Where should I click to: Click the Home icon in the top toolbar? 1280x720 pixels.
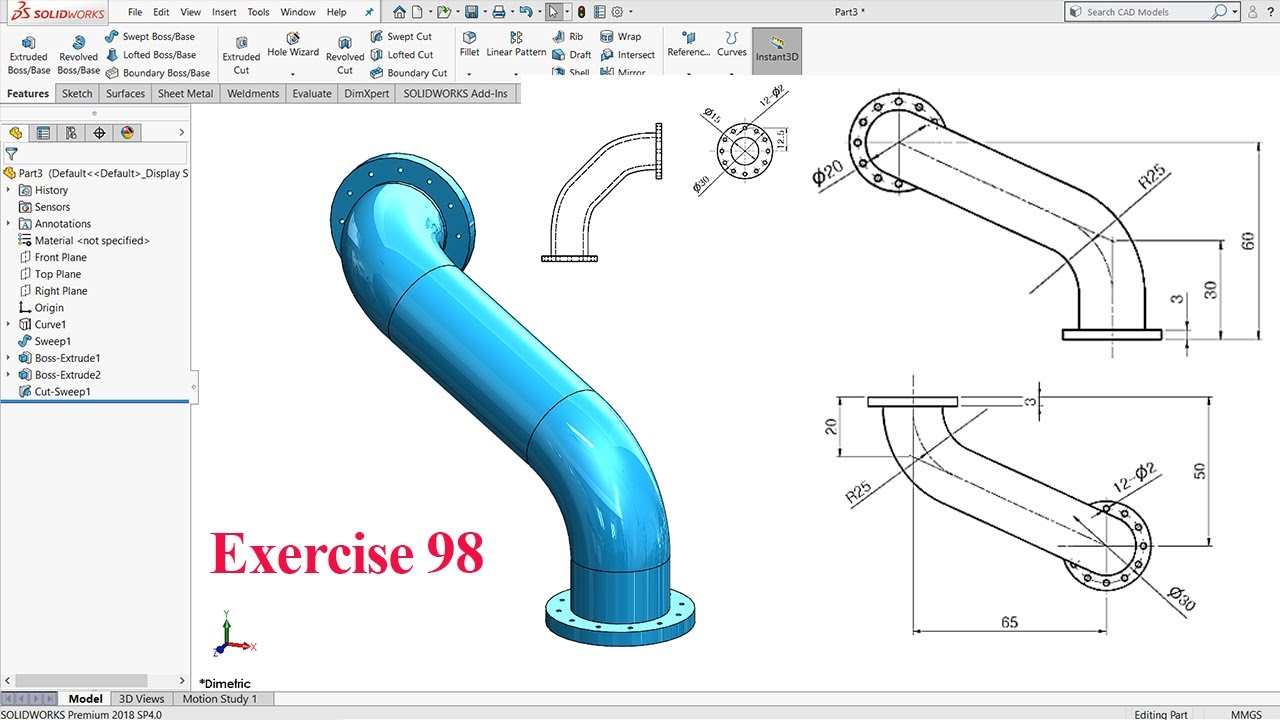[400, 12]
